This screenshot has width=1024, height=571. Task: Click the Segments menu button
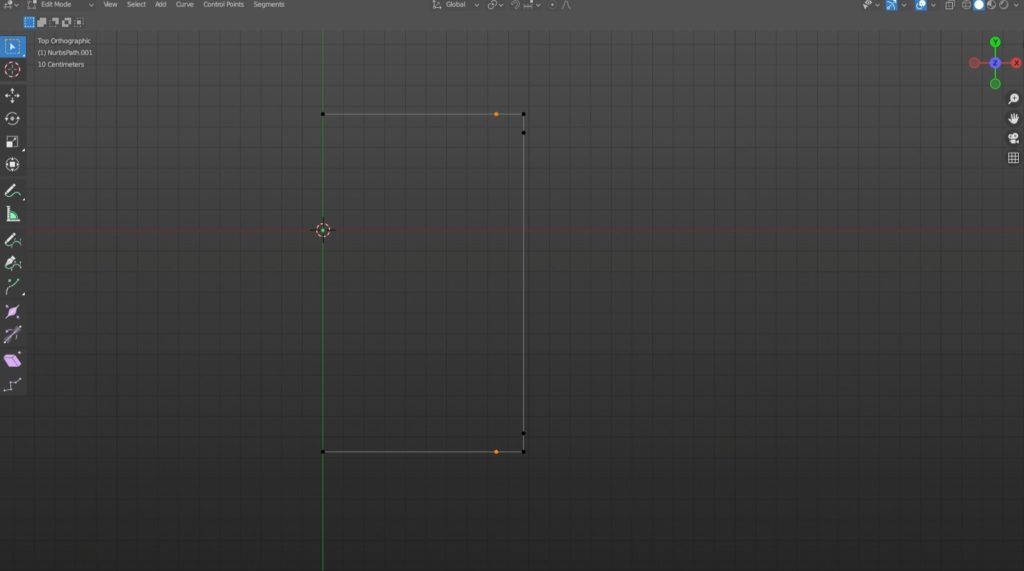[268, 5]
